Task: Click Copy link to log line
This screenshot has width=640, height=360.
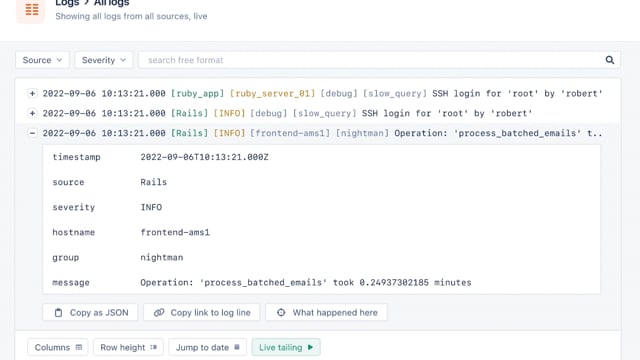Action: [x=202, y=313]
